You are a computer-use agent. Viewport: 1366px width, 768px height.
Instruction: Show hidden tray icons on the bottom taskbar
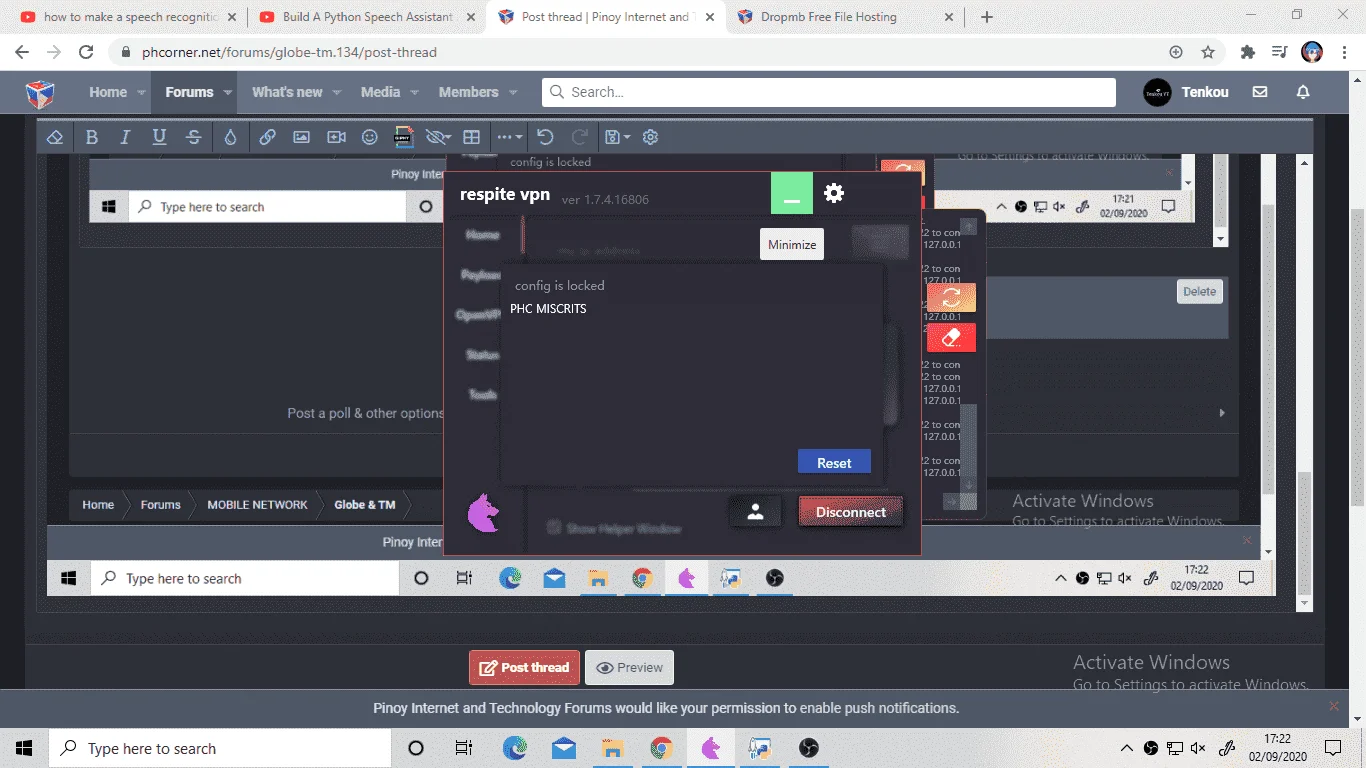(1127, 748)
